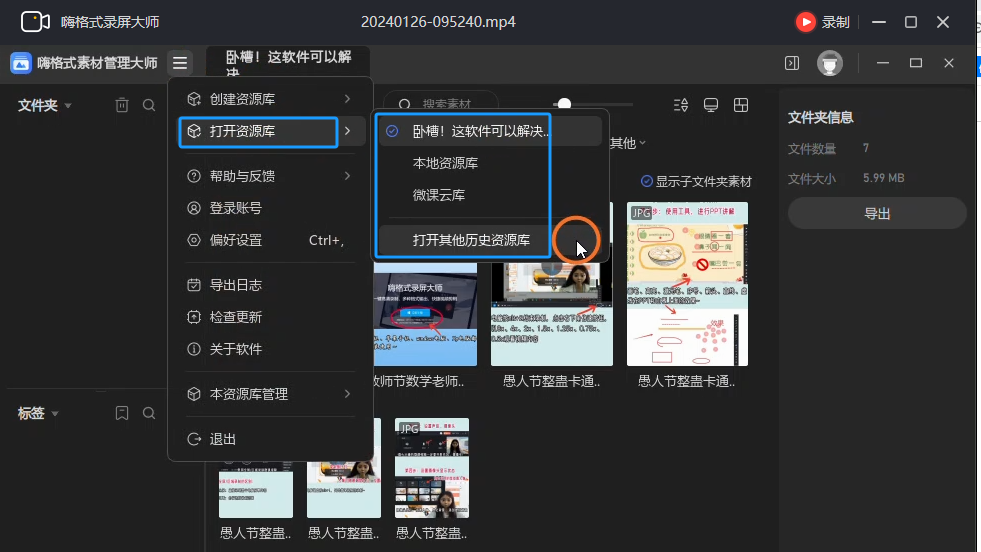This screenshot has width=981, height=552.
Task: Switch to the 卧槽！这软件可以解决 tab
Action: (288, 63)
